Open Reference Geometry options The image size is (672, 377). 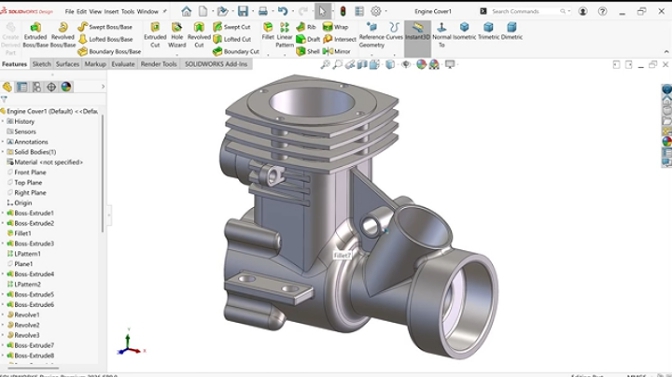pyautogui.click(x=372, y=35)
